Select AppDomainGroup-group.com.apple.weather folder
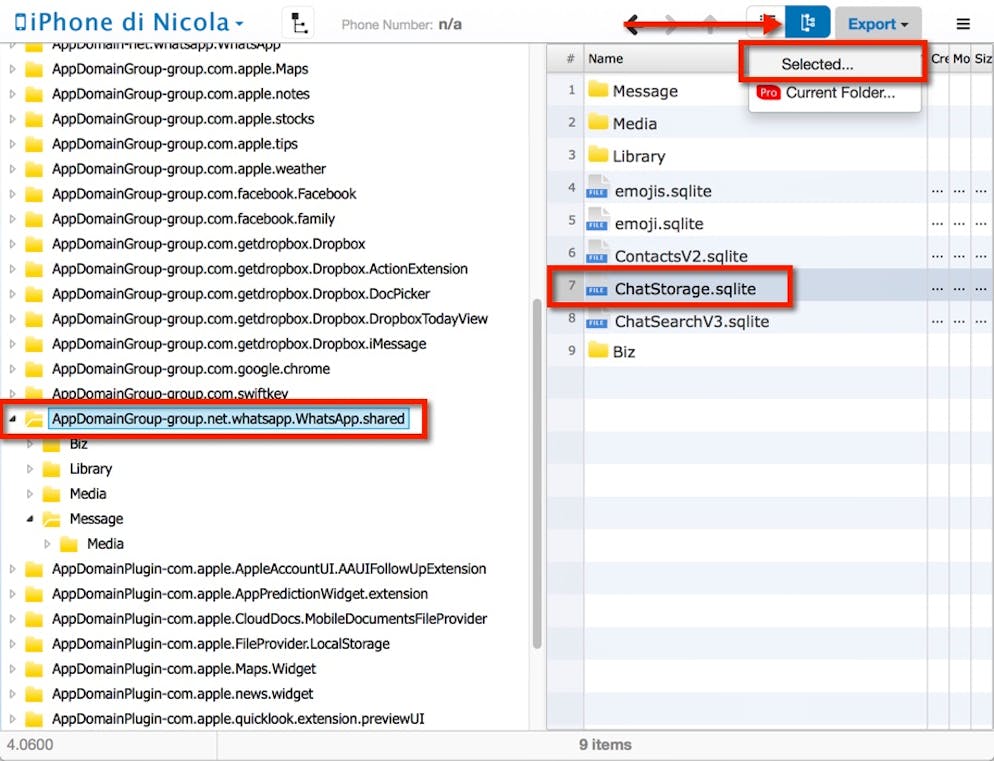Screen dimensions: 994x761 189,169
